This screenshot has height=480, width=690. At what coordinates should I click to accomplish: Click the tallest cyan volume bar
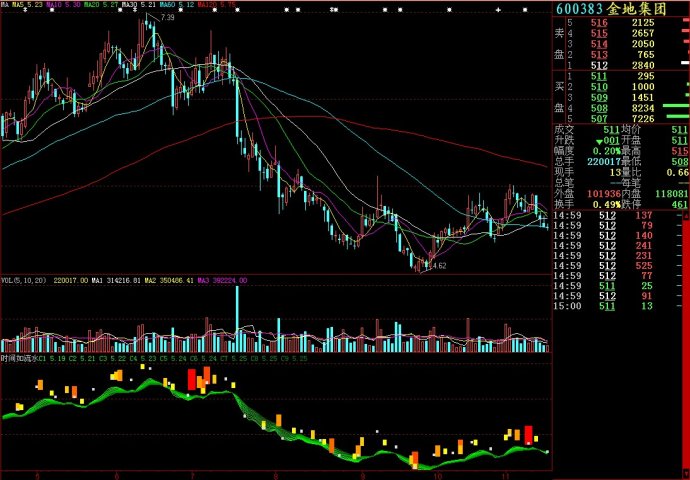click(x=237, y=319)
